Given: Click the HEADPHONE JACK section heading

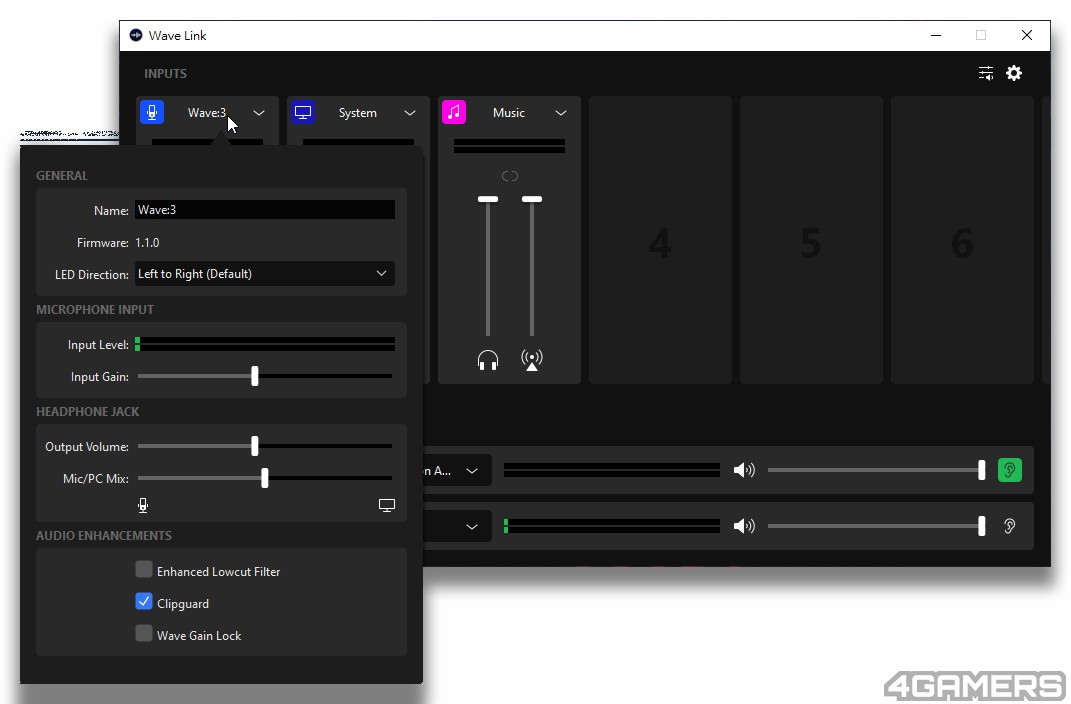Looking at the screenshot, I should pos(87,412).
